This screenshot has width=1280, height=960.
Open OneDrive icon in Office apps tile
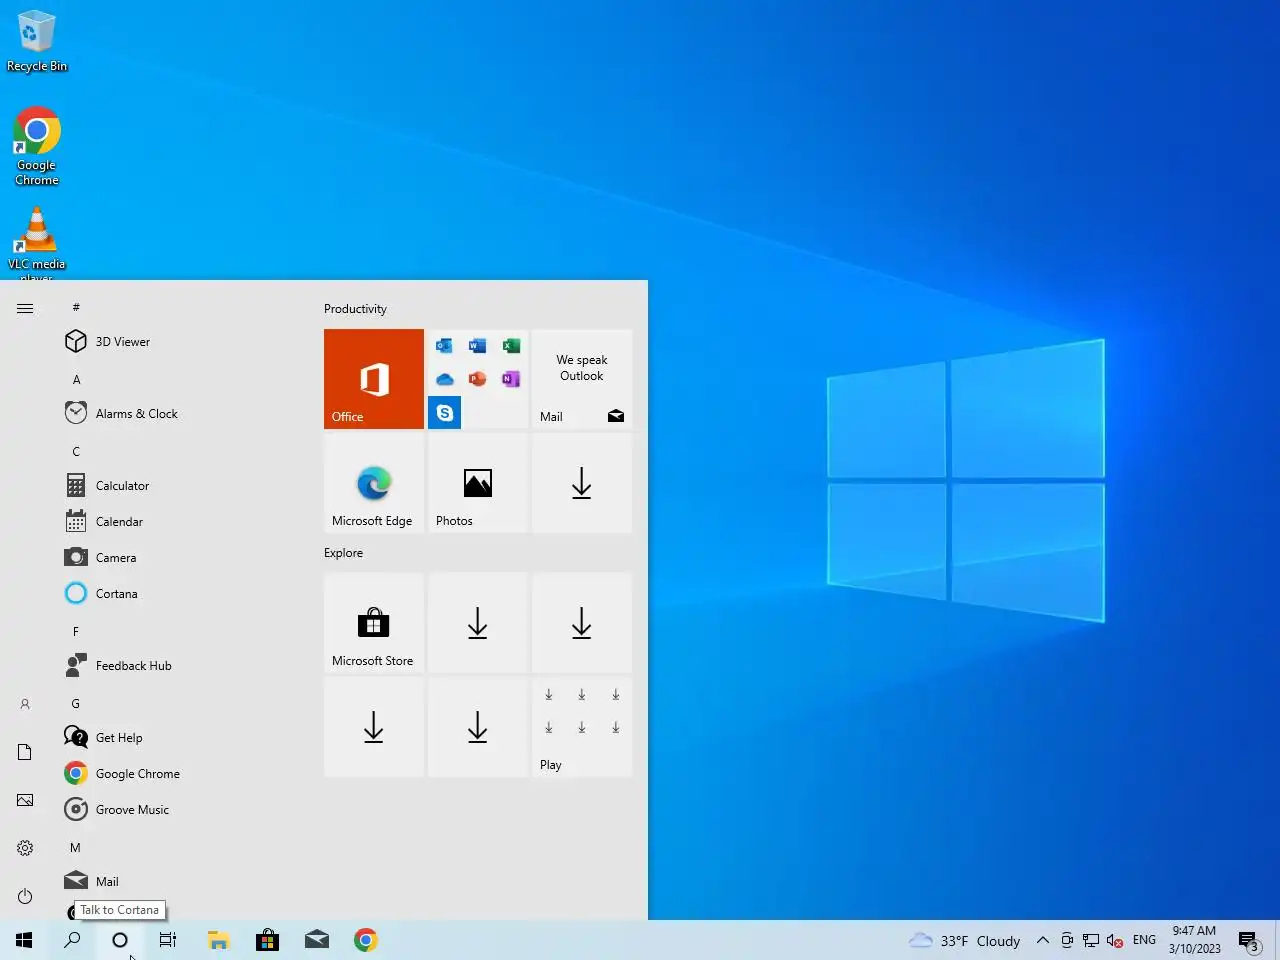coord(445,379)
